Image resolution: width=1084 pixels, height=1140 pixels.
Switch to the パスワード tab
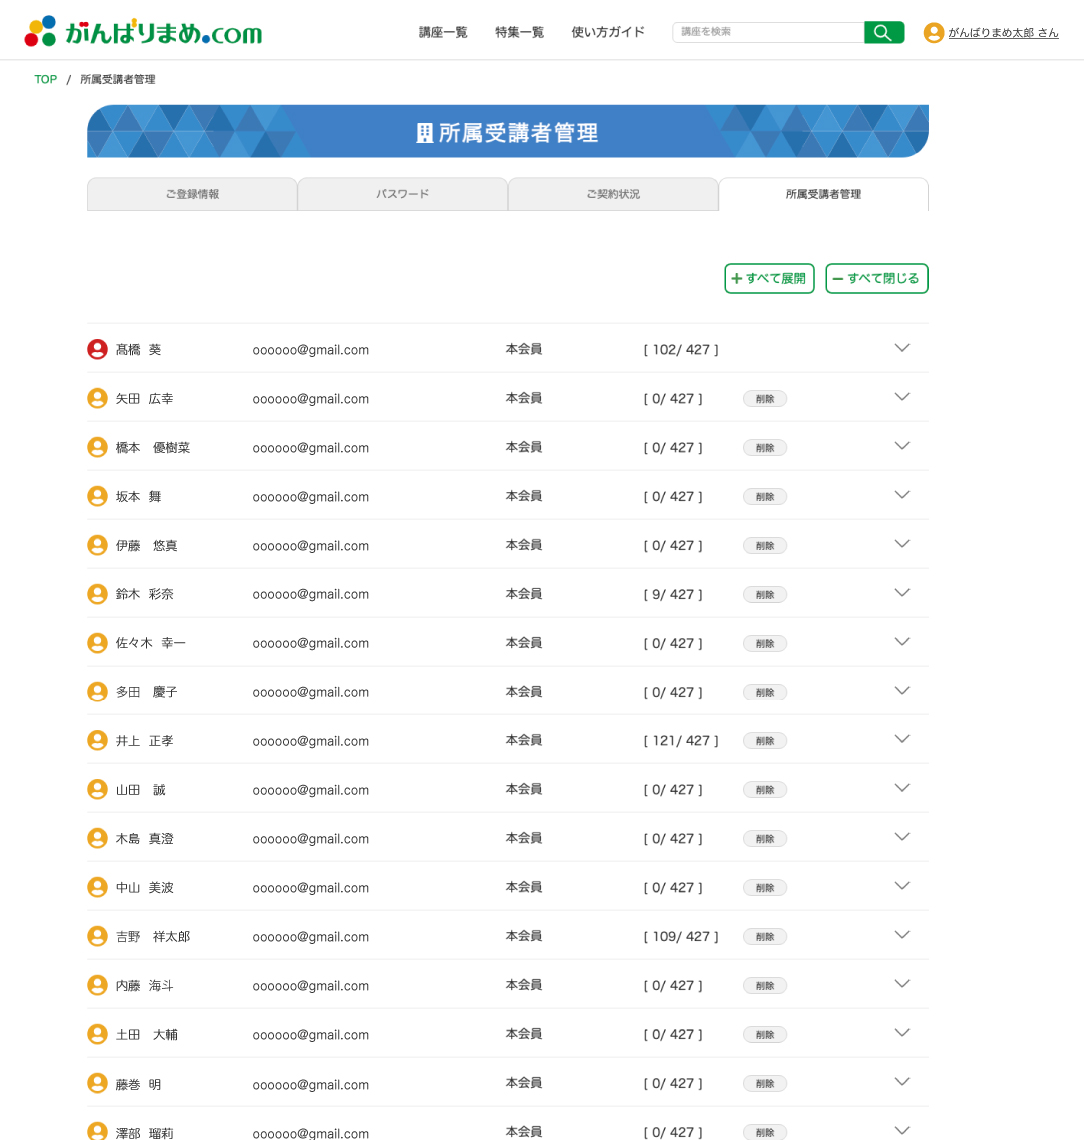(x=402, y=194)
